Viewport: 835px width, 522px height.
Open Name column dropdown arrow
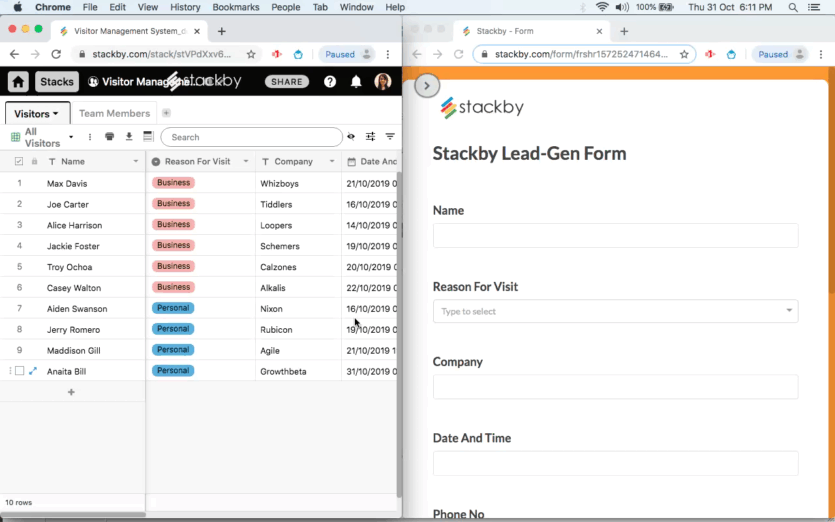pos(135,161)
